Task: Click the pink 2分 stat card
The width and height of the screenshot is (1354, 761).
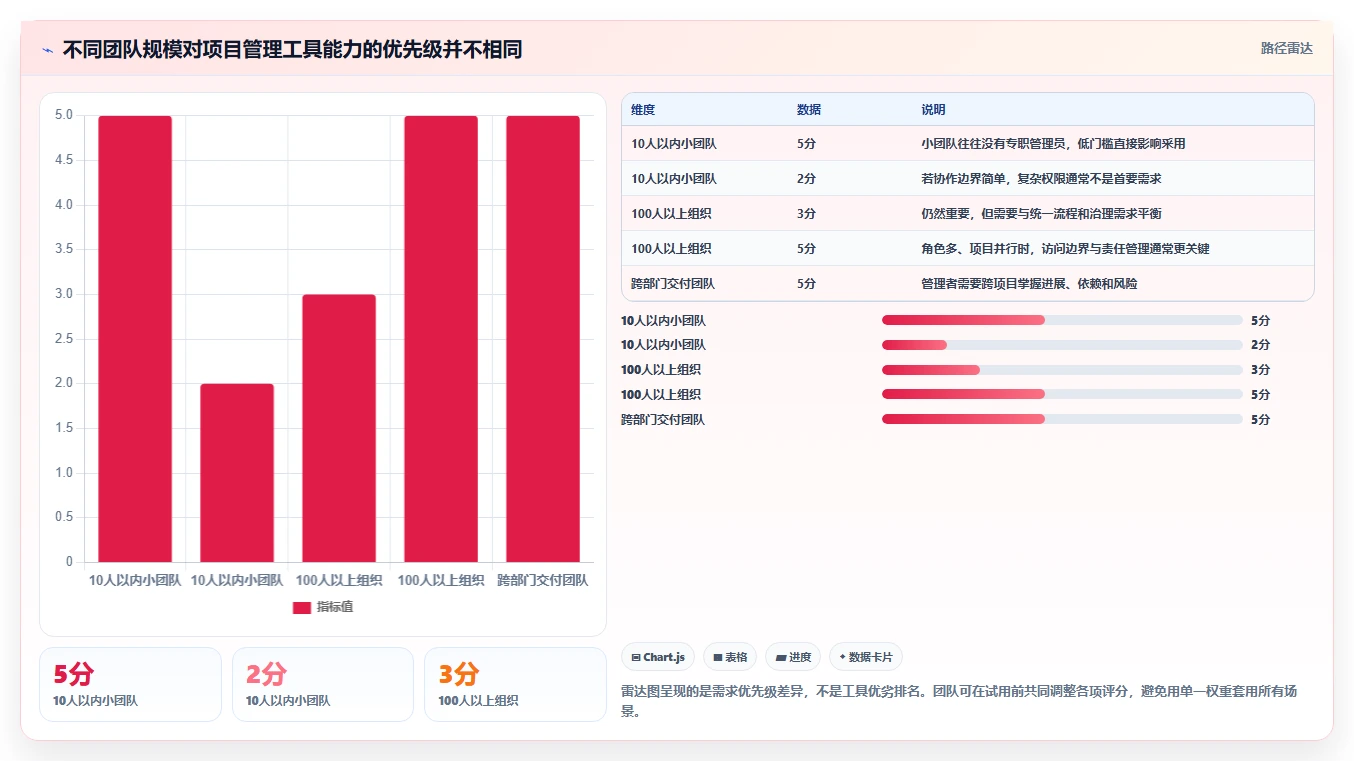Action: tap(323, 684)
